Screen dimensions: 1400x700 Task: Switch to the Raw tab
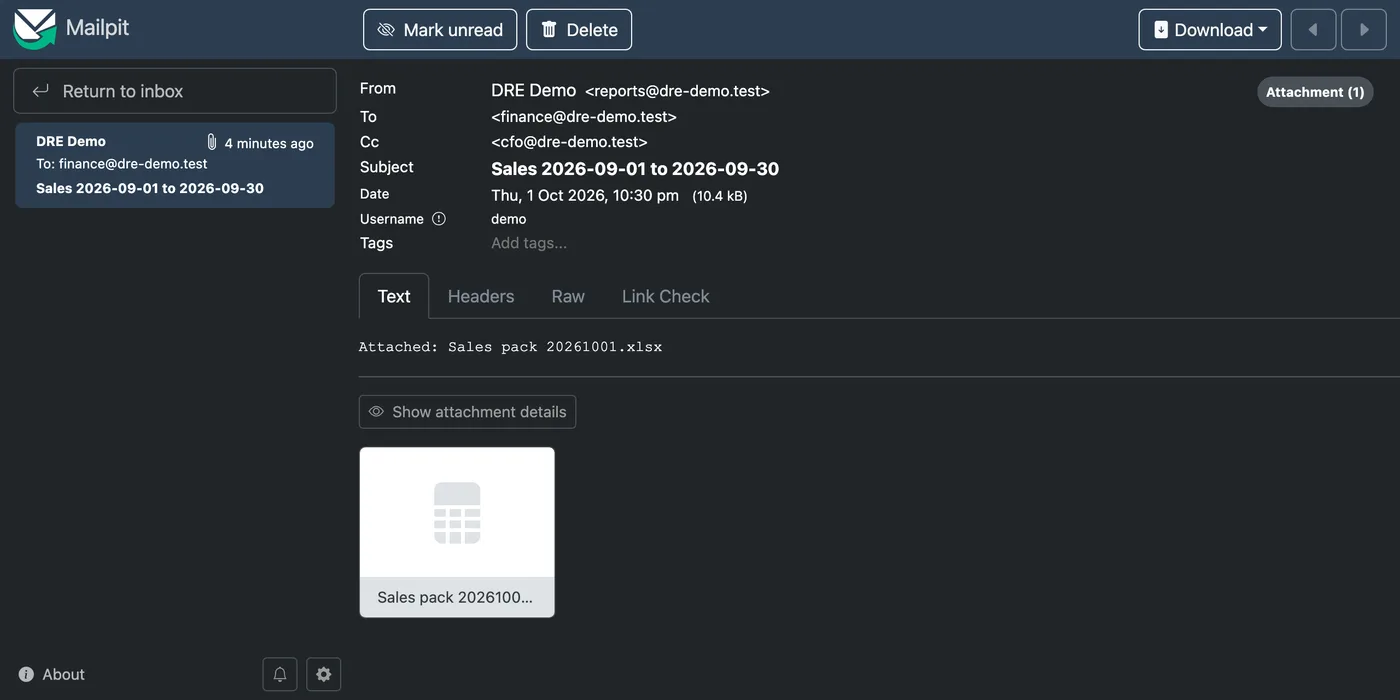pos(568,296)
